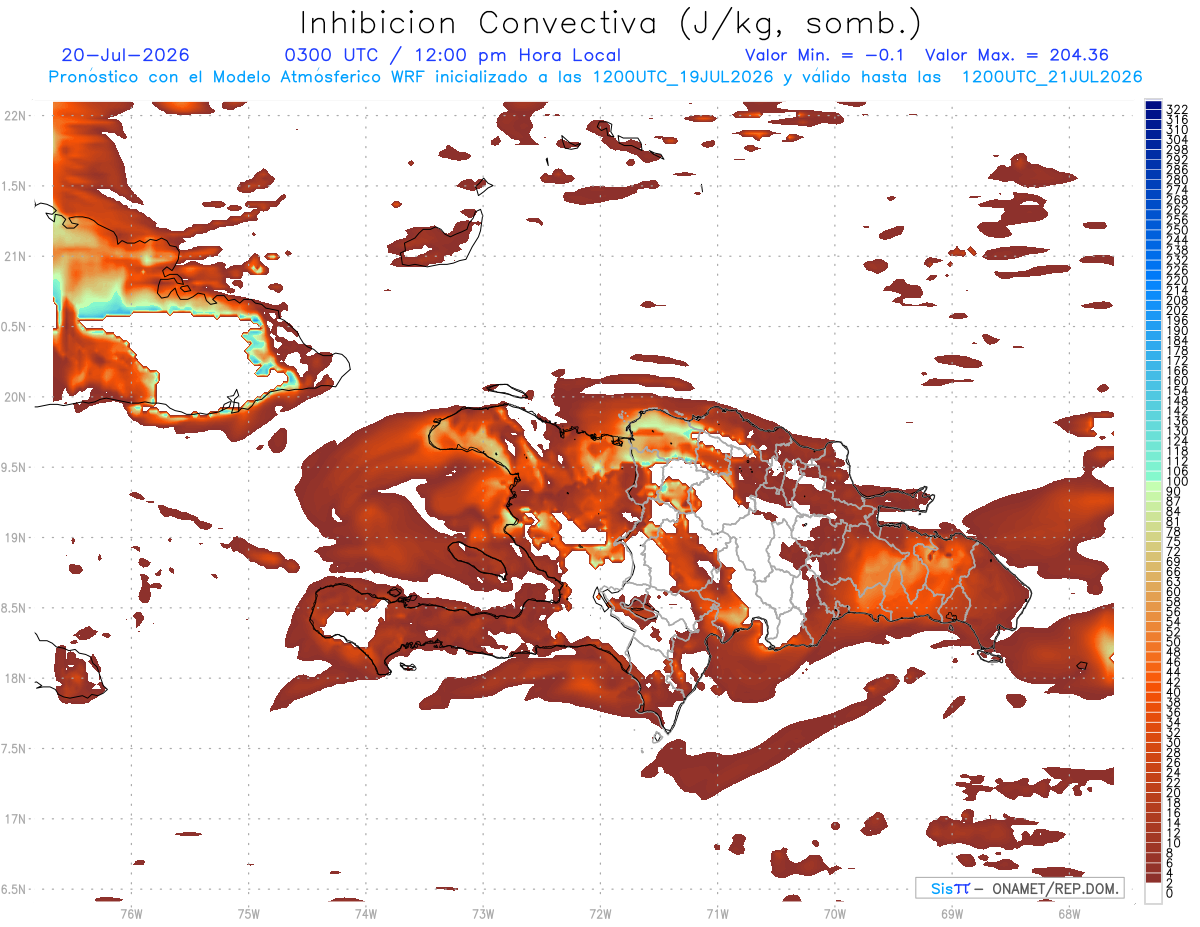Click the "71W" longitude label
The image size is (1200, 927).
(717, 913)
